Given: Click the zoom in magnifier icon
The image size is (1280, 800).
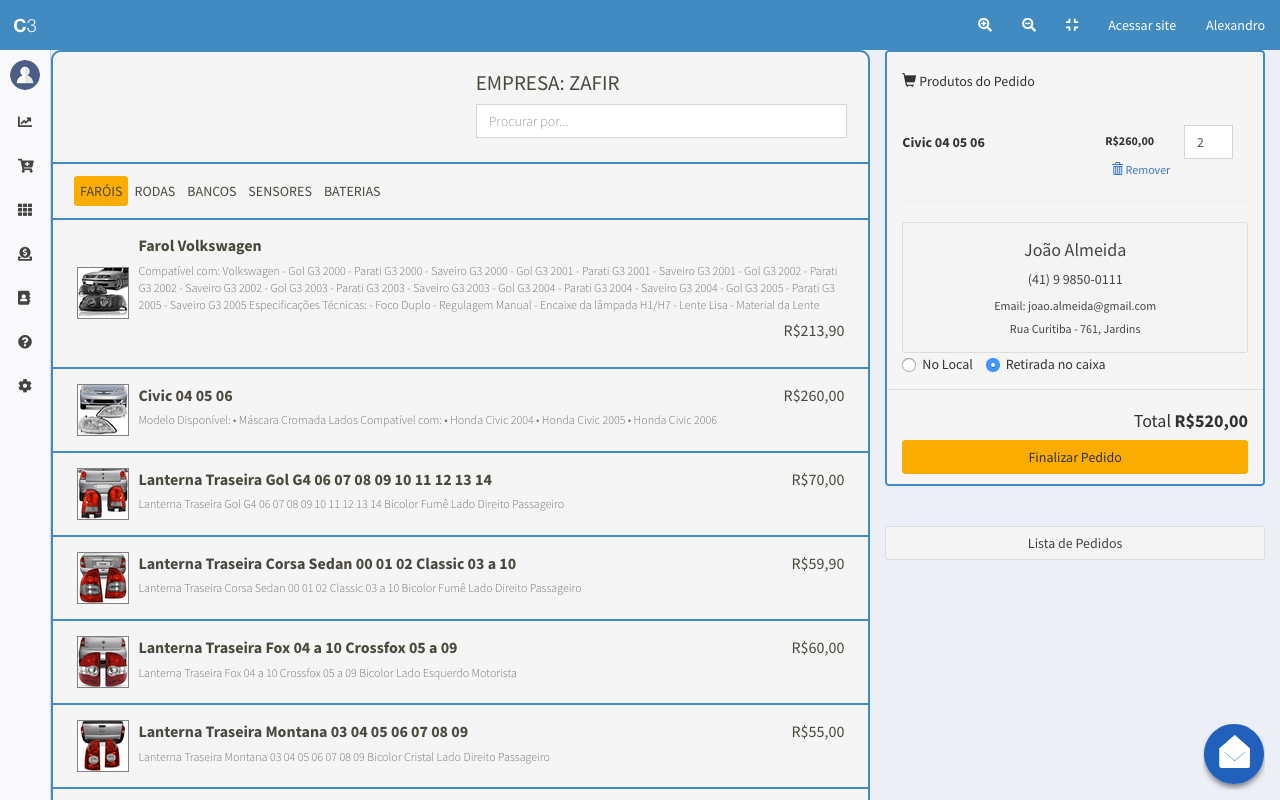Looking at the screenshot, I should (985, 25).
